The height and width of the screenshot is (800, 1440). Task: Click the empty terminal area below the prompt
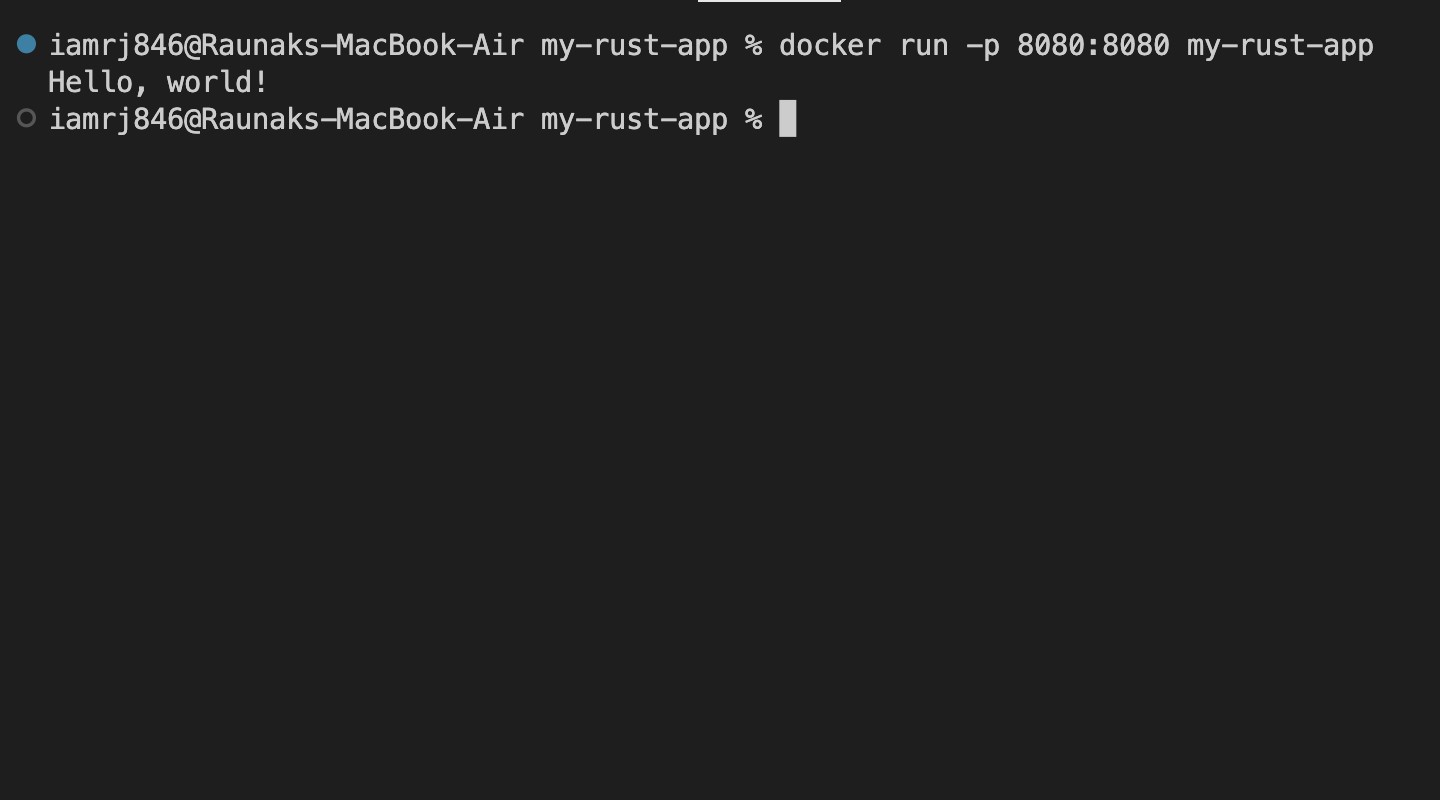(720, 450)
